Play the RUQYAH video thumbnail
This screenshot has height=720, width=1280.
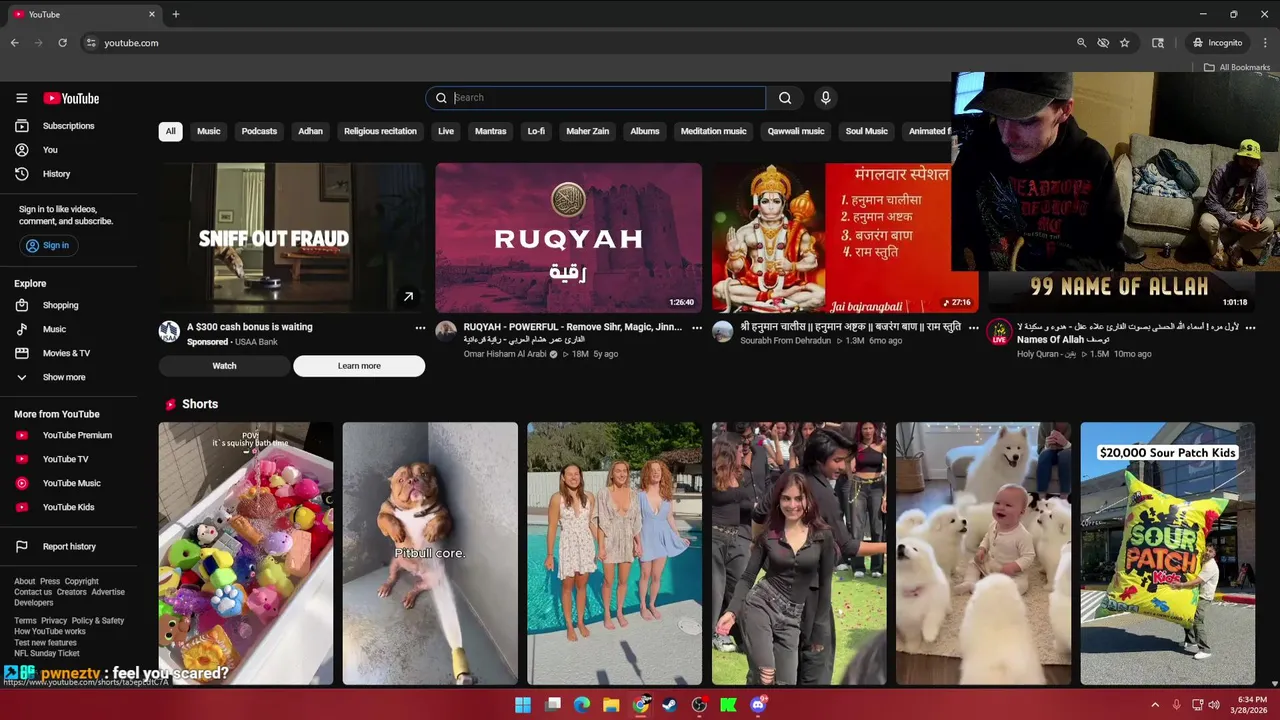click(568, 238)
